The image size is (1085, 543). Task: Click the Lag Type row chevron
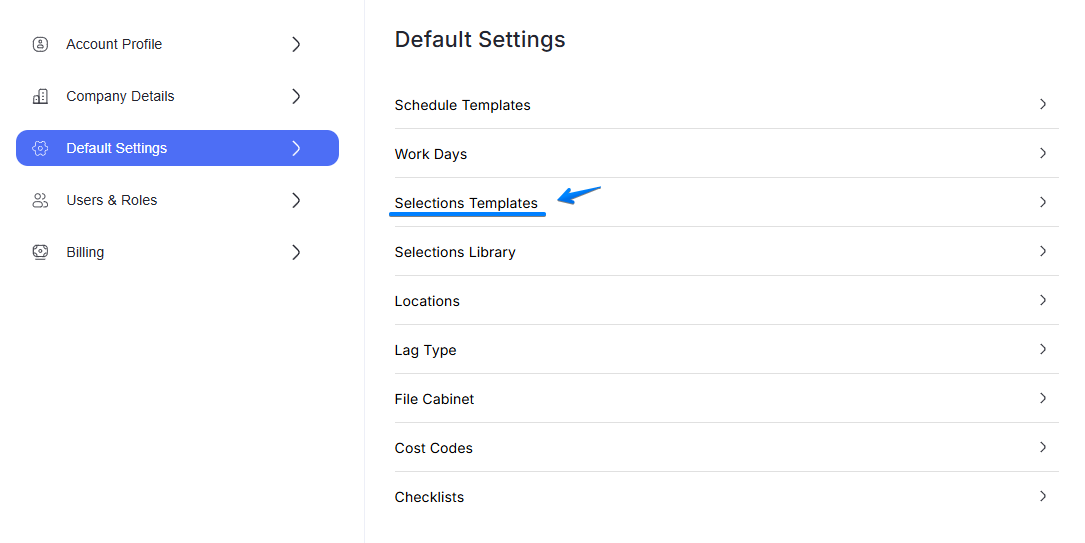[1043, 349]
